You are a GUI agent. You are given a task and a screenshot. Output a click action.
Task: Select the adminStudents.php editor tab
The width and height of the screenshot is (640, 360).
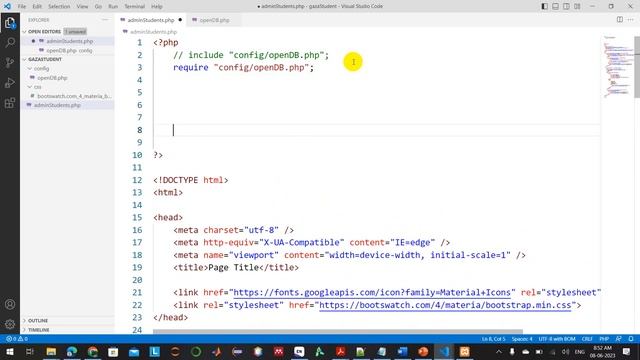[x=151, y=20]
